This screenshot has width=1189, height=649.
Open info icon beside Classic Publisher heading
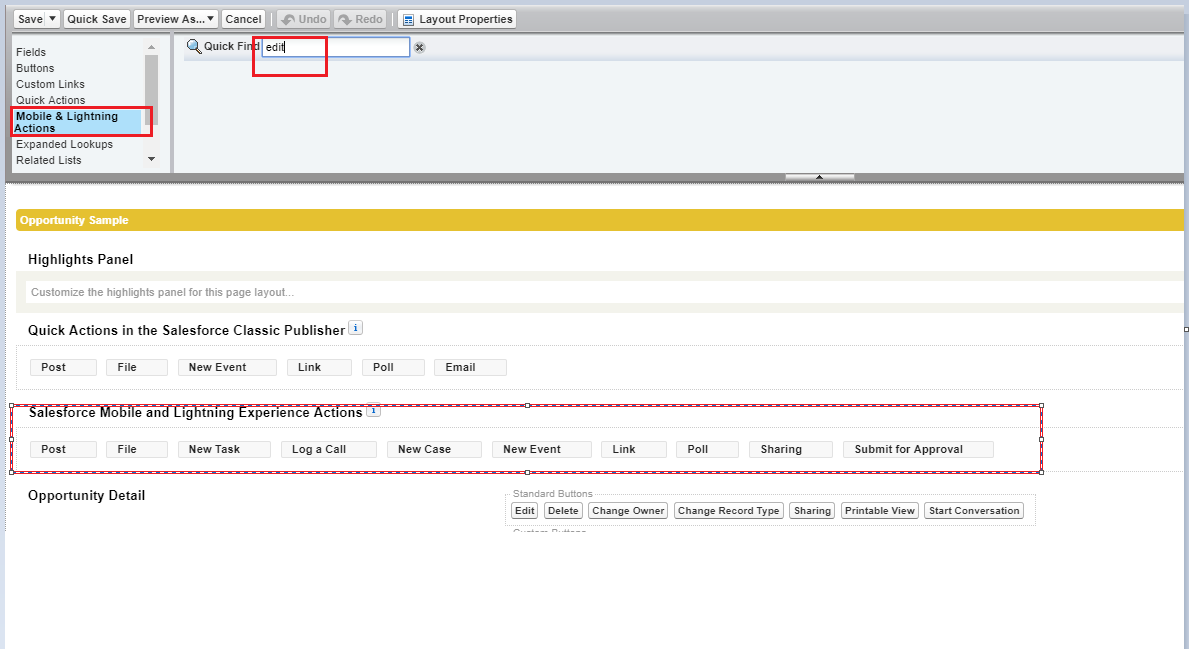[x=355, y=328]
